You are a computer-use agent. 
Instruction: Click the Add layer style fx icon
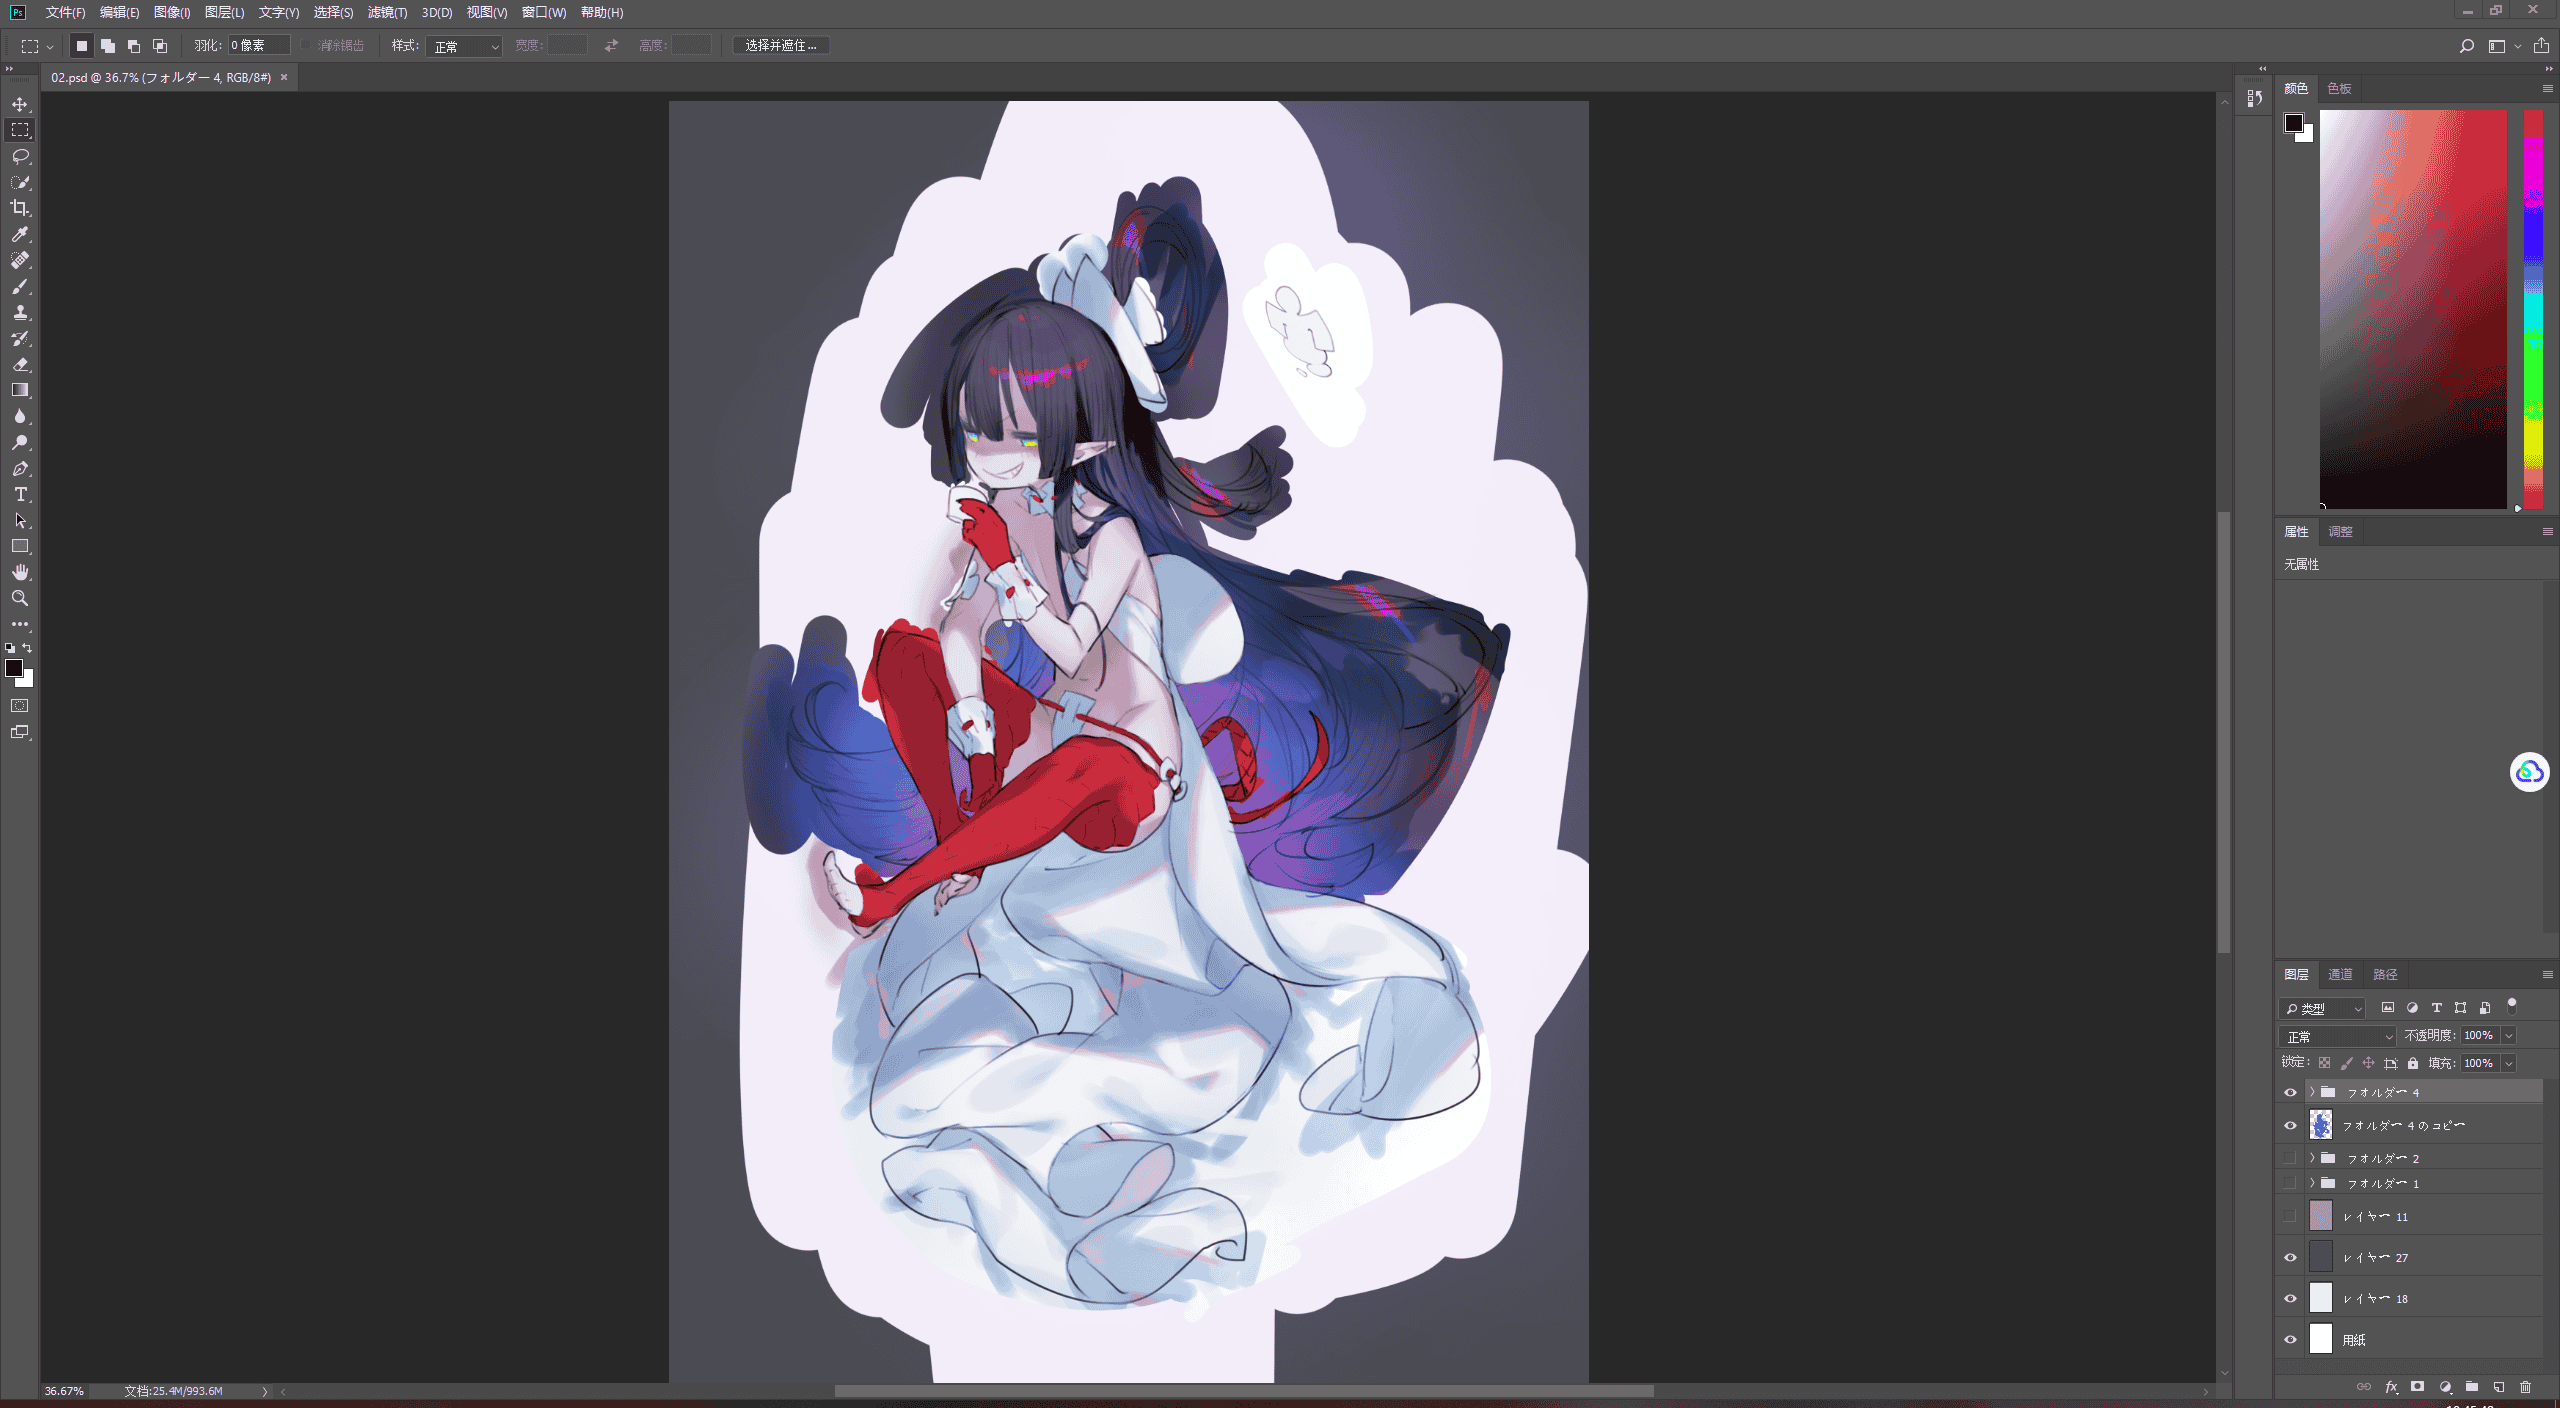[2391, 1387]
